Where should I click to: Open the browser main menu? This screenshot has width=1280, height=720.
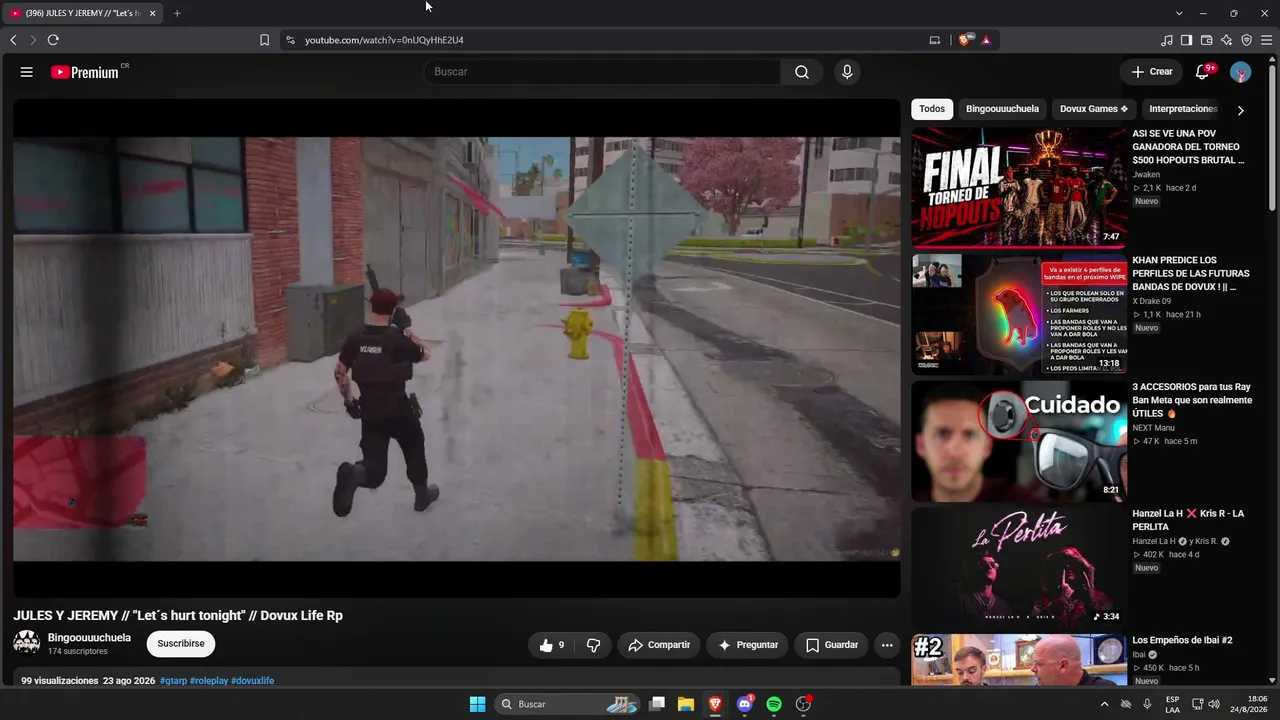1267,40
